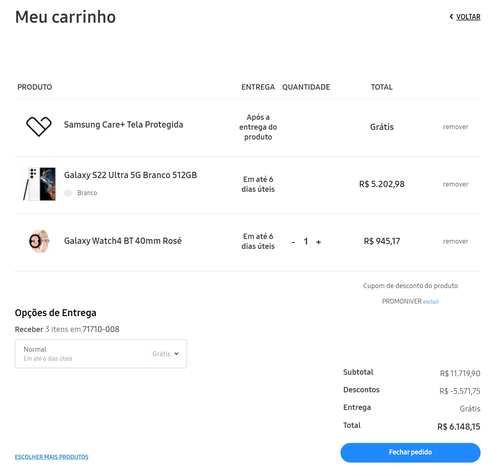Open Galaxy Watch4 BT 40mm Rosé title
This screenshot has width=500, height=476.
pos(123,241)
